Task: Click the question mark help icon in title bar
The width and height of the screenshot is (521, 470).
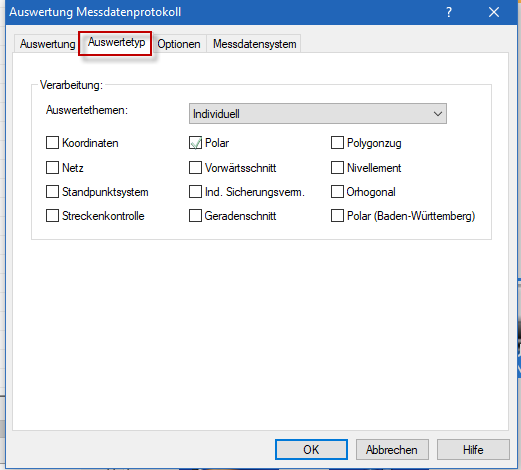Action: point(449,12)
